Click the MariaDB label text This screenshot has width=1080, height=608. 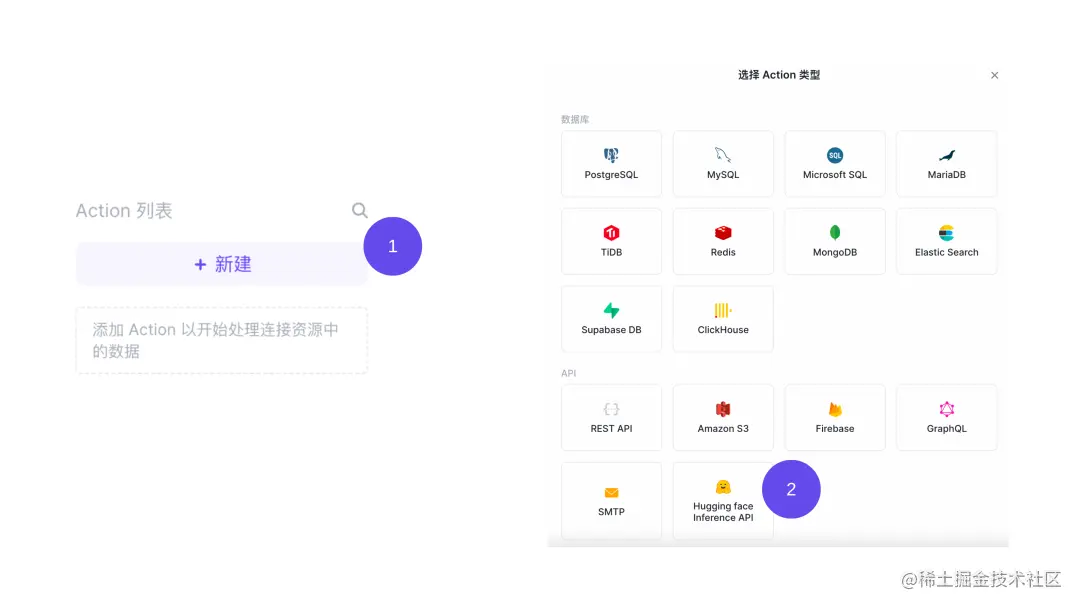[946, 175]
